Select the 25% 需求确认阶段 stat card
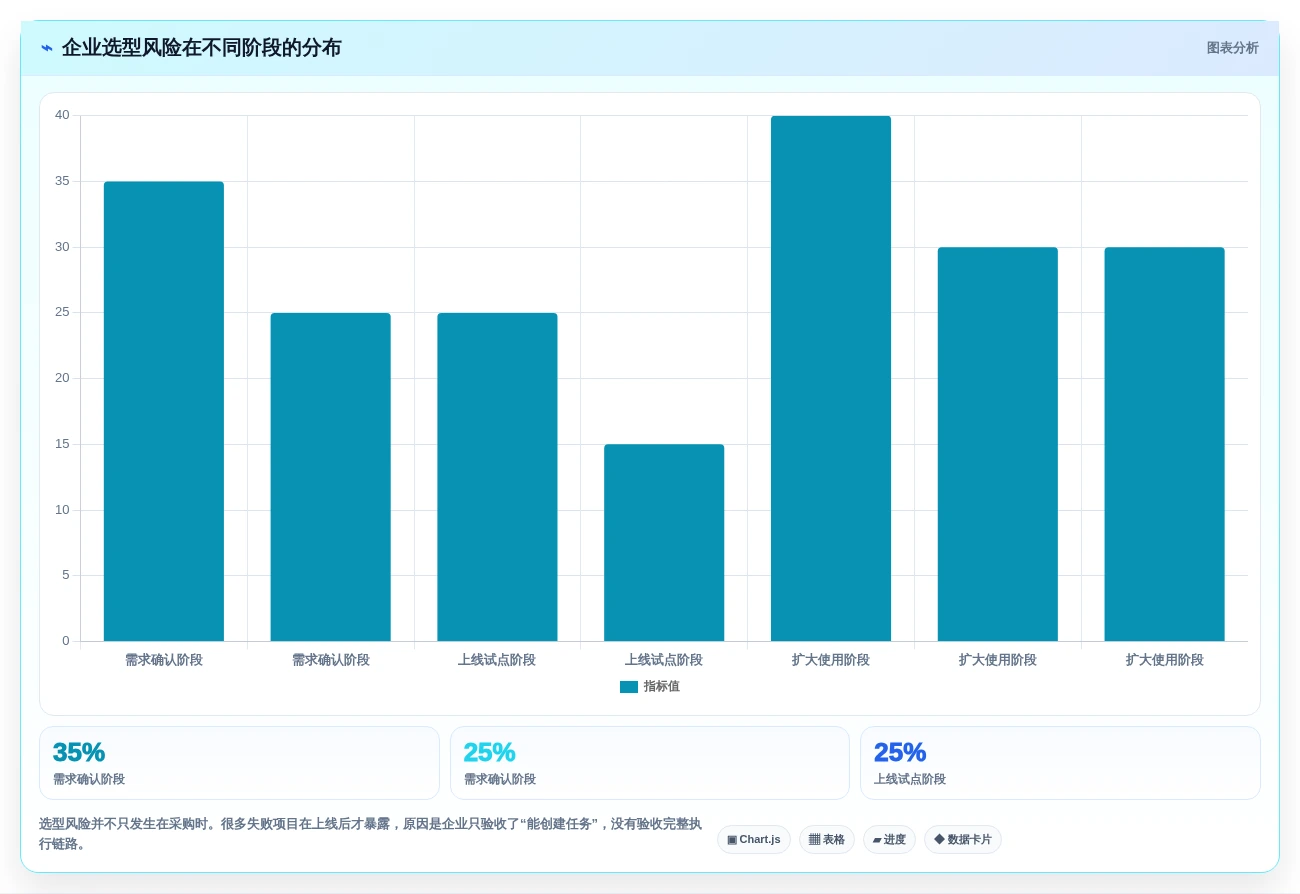Screen dimensions: 1300x894 click(x=650, y=763)
